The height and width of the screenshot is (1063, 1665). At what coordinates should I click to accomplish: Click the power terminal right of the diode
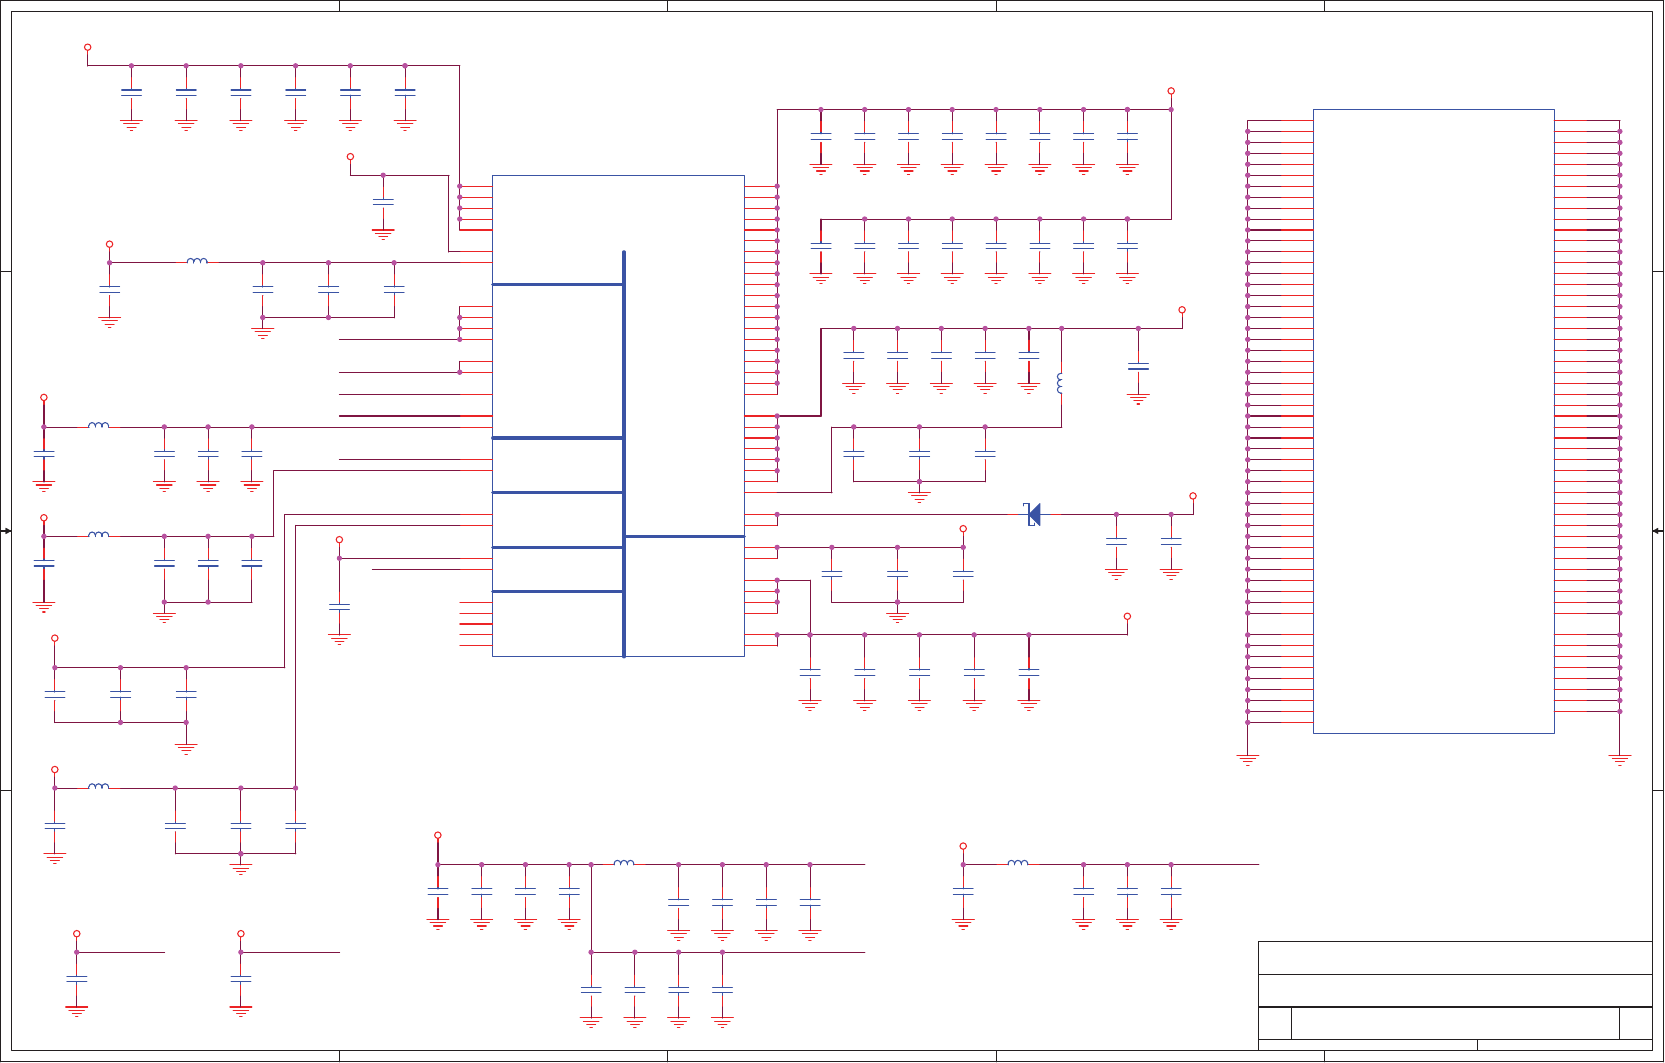point(1193,496)
